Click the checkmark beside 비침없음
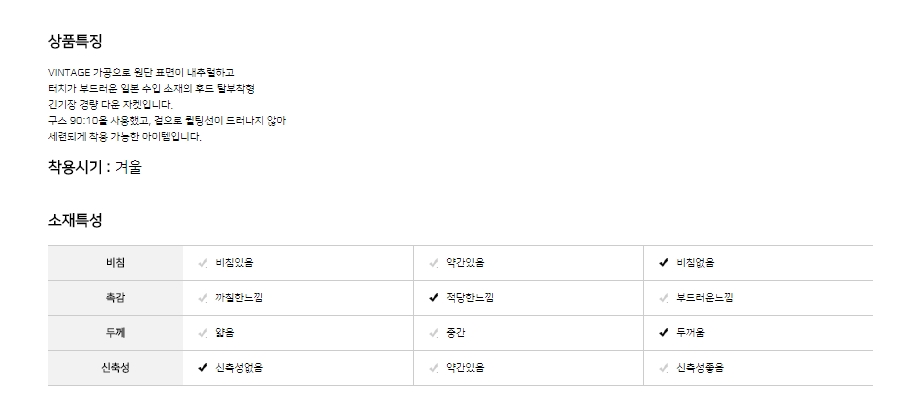Viewport: 920px width, 420px height. coord(663,263)
